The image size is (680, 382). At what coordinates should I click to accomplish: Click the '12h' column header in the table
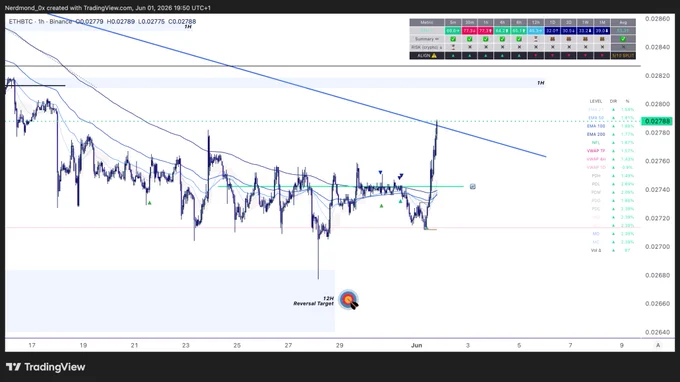(x=536, y=22)
